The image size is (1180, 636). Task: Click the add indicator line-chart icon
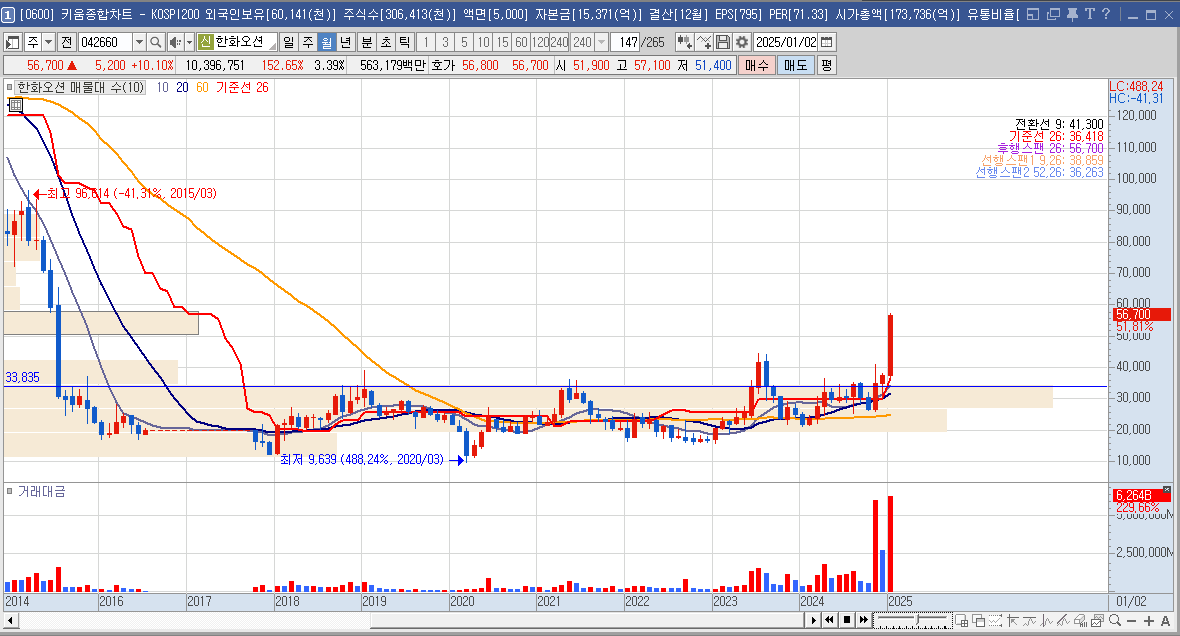point(704,42)
